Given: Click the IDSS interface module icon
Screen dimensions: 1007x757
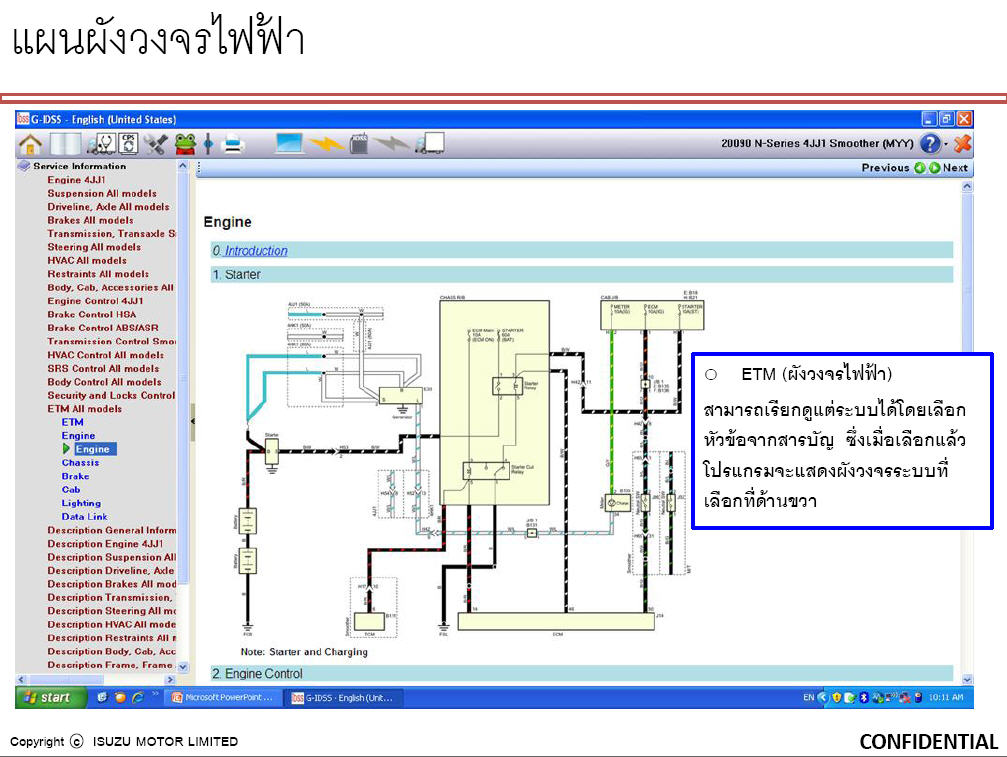Looking at the screenshot, I should click(359, 144).
